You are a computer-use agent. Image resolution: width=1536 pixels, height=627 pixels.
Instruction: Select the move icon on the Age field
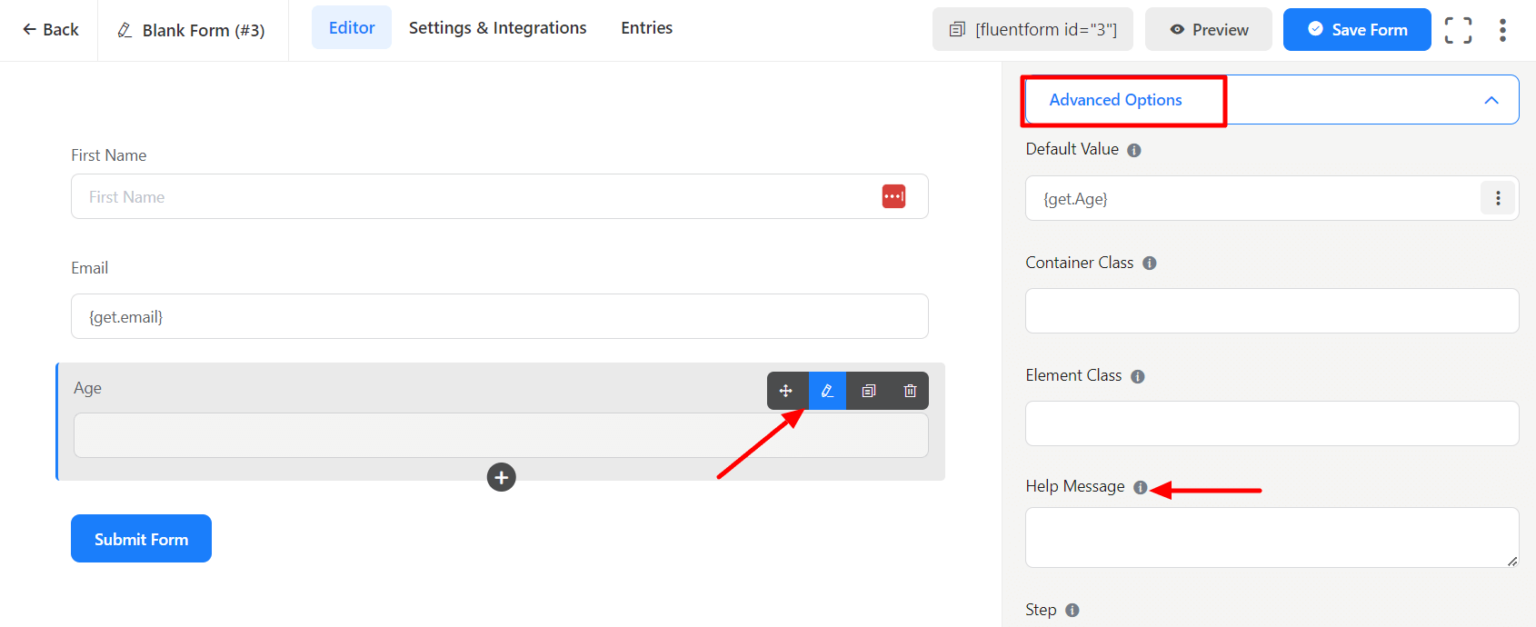787,390
